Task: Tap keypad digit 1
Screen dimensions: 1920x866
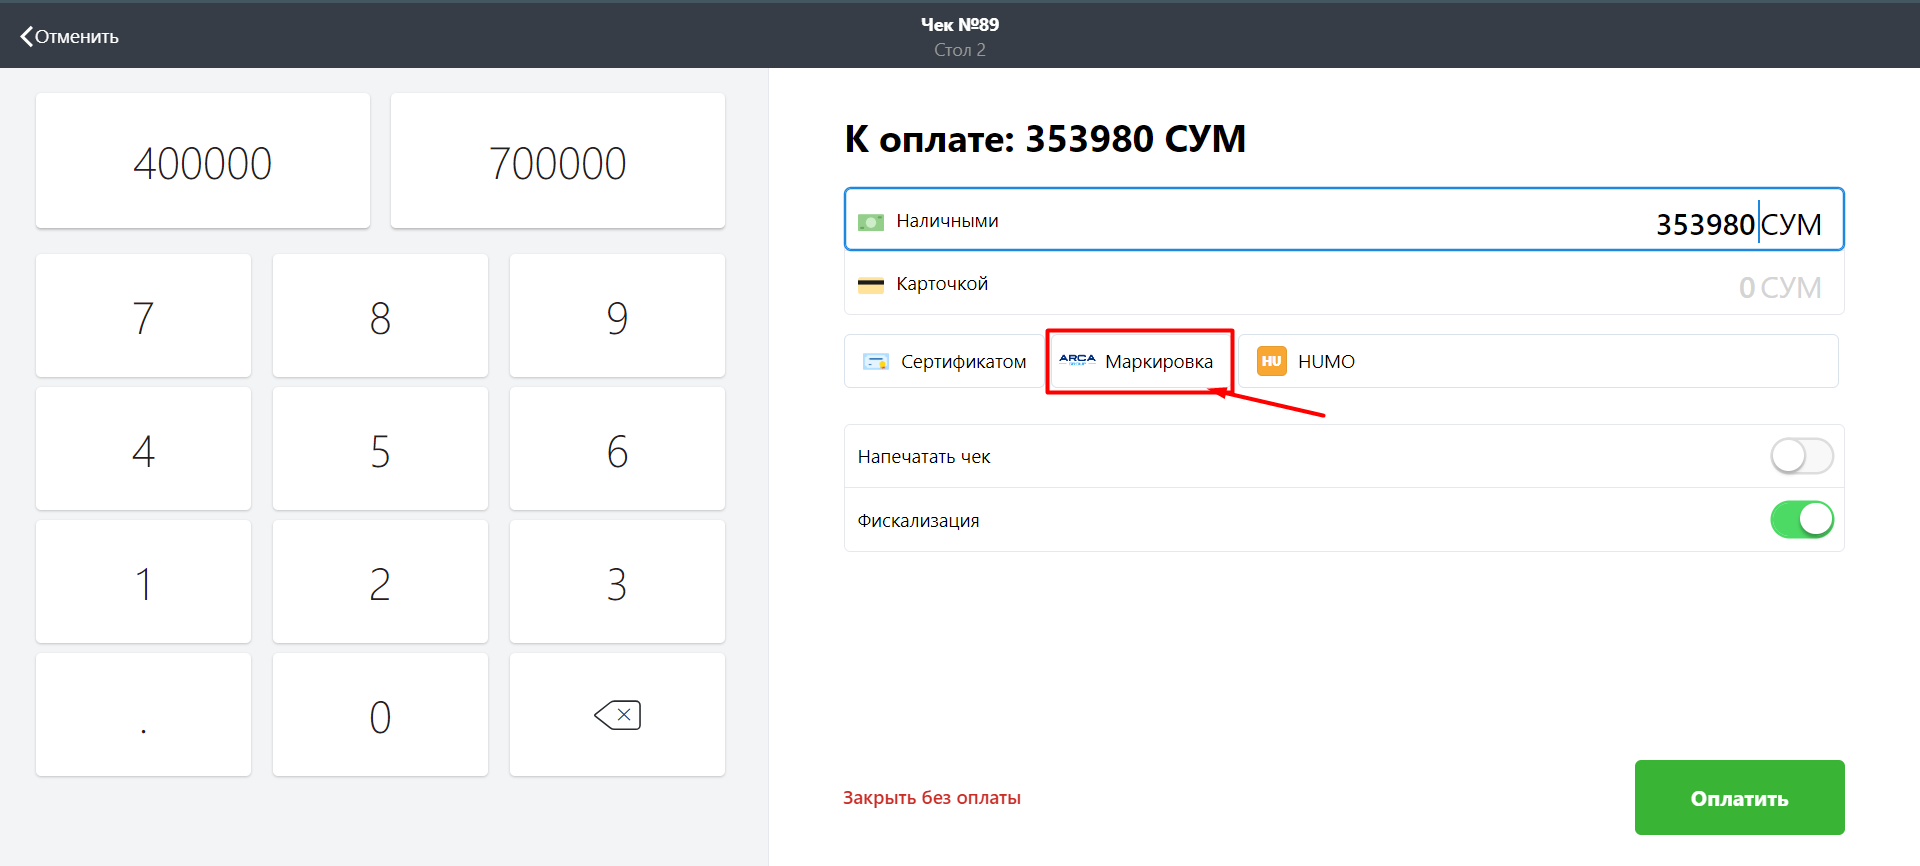Action: (143, 582)
